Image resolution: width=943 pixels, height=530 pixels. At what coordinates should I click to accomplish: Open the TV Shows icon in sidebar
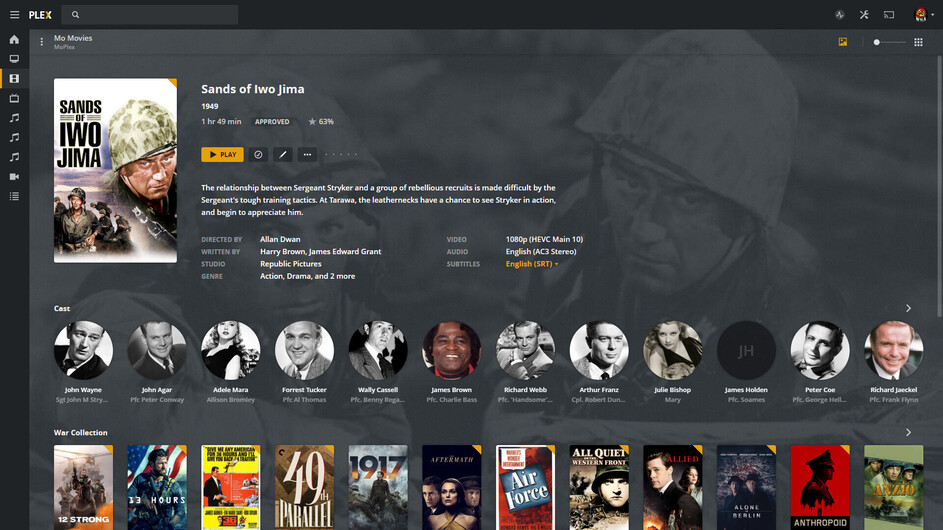pyautogui.click(x=14, y=98)
